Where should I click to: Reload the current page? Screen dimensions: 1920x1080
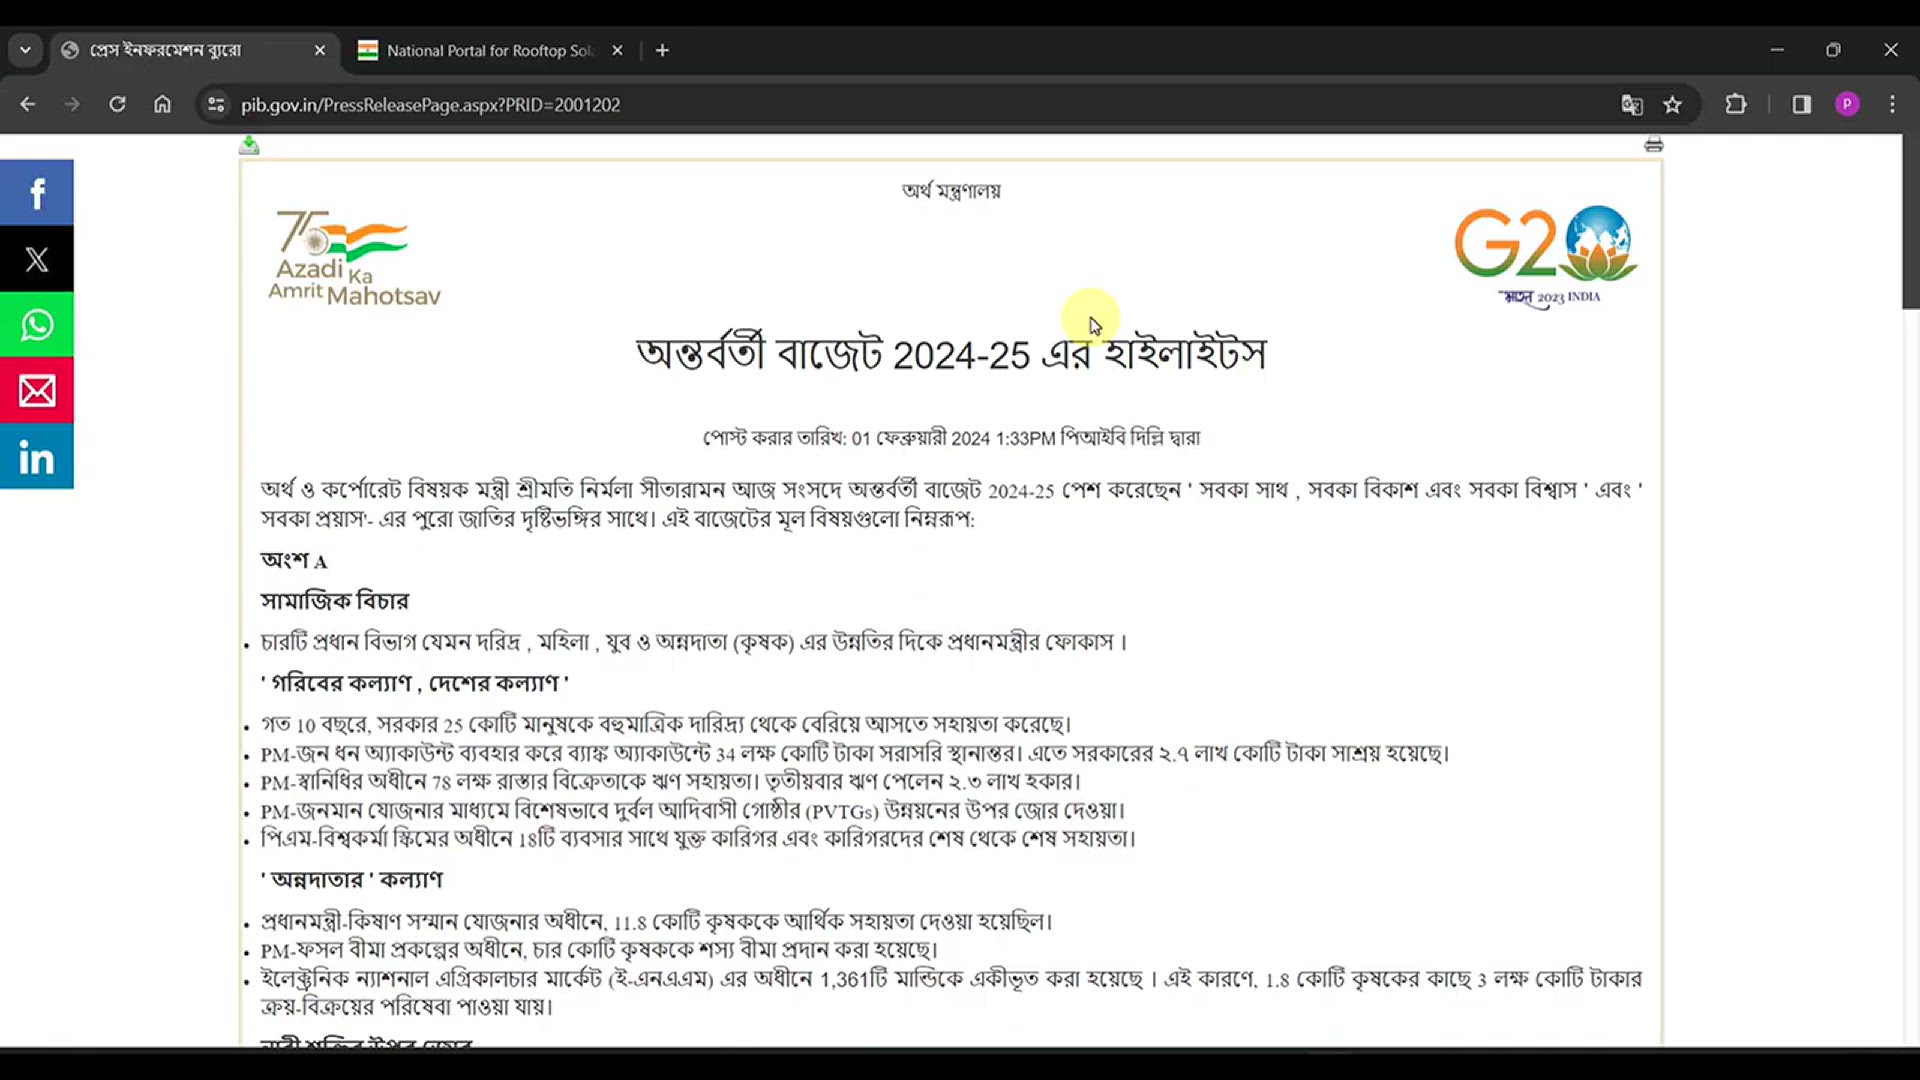tap(117, 105)
